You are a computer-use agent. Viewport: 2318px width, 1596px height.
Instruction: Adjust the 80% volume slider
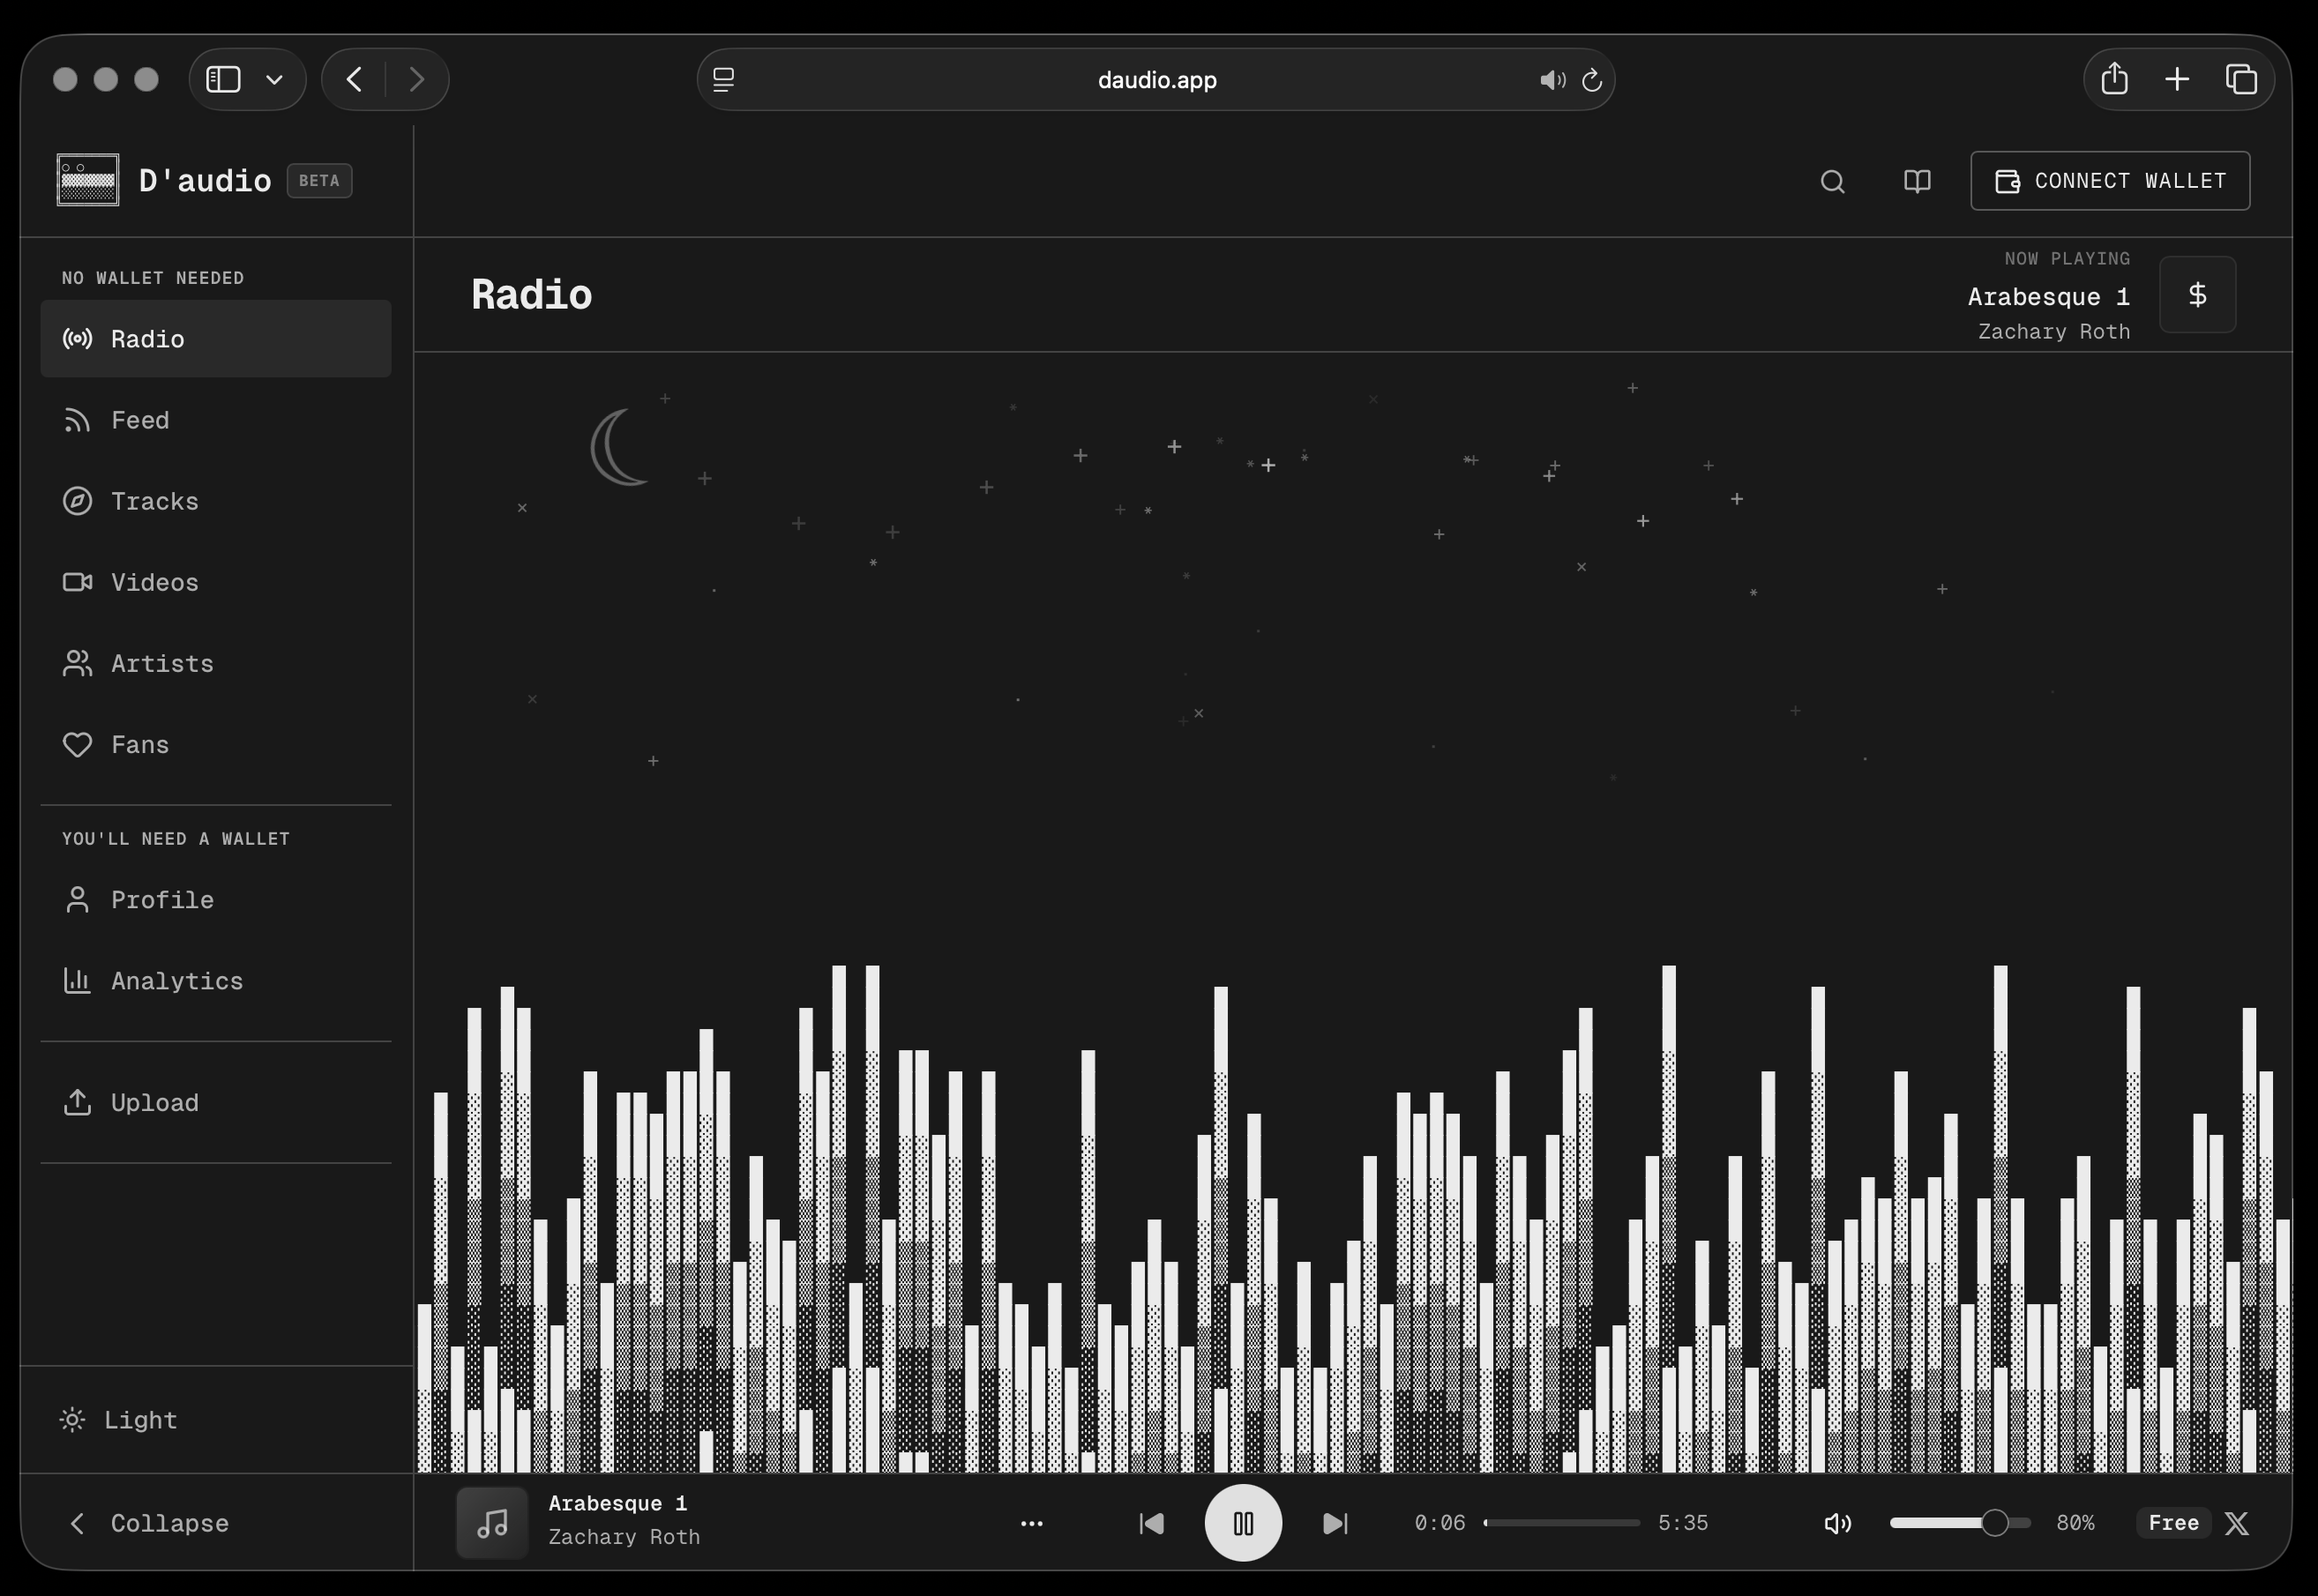coord(1997,1522)
